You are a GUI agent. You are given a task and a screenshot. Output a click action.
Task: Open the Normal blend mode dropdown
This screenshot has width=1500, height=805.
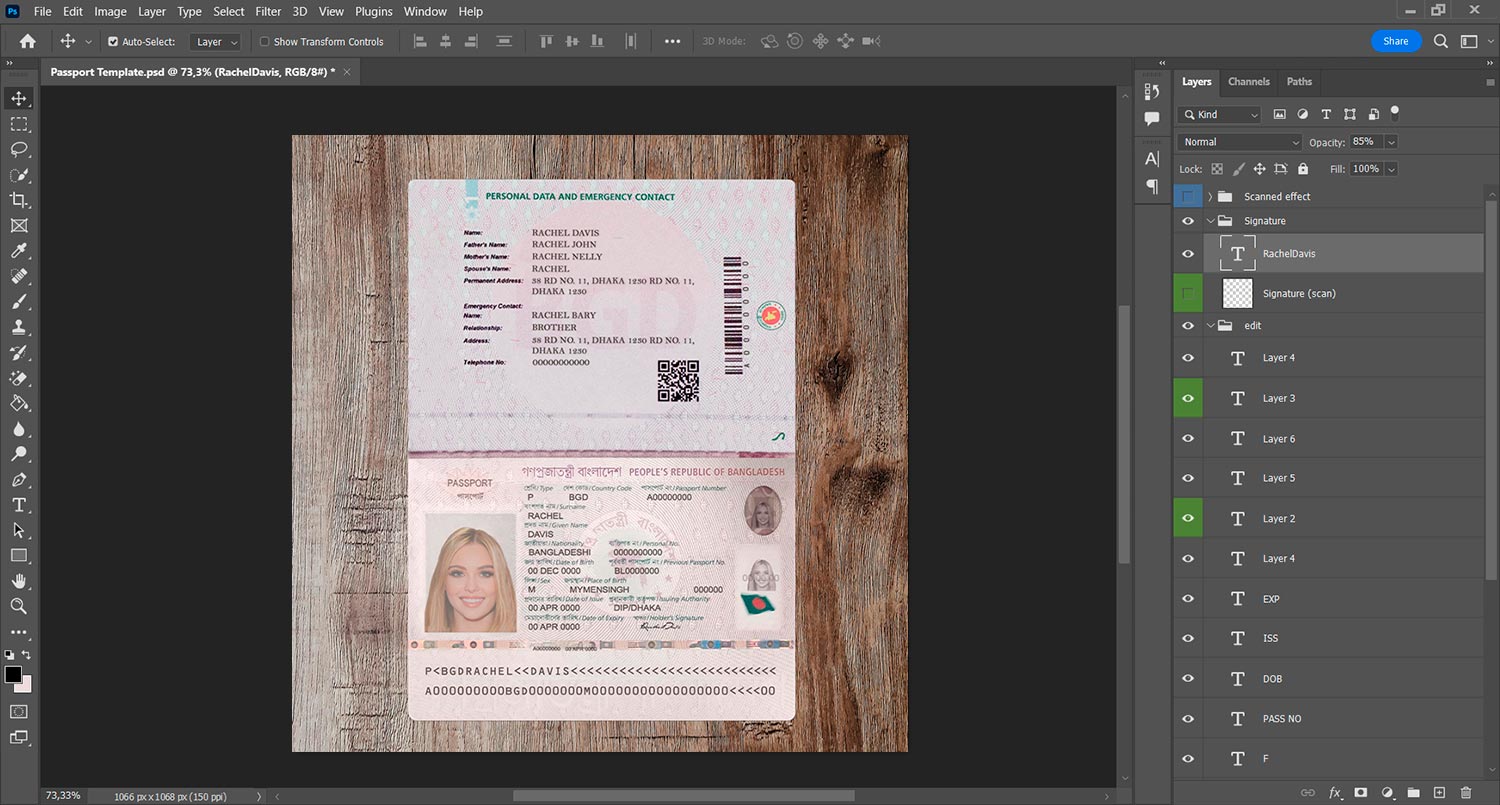[x=1240, y=142]
